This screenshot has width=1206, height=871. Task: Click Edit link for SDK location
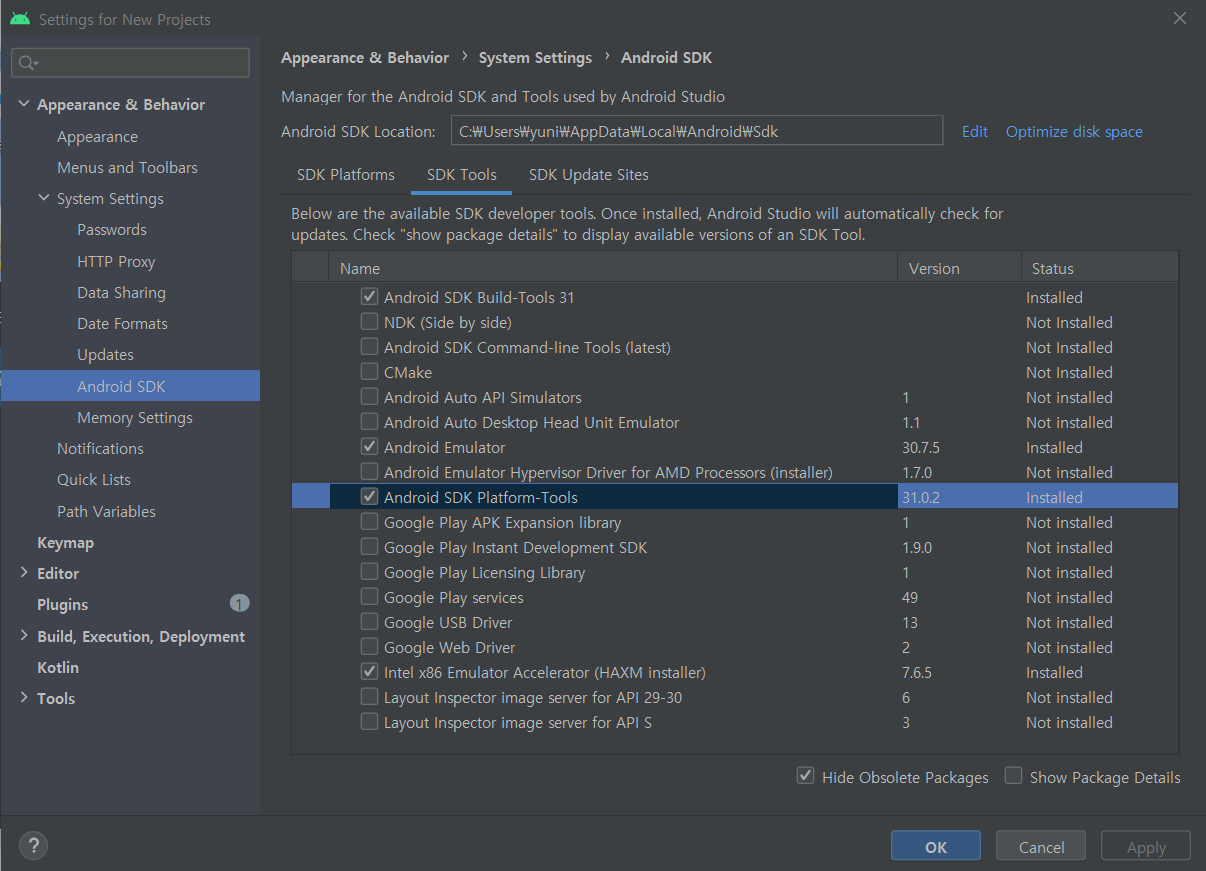tap(975, 132)
